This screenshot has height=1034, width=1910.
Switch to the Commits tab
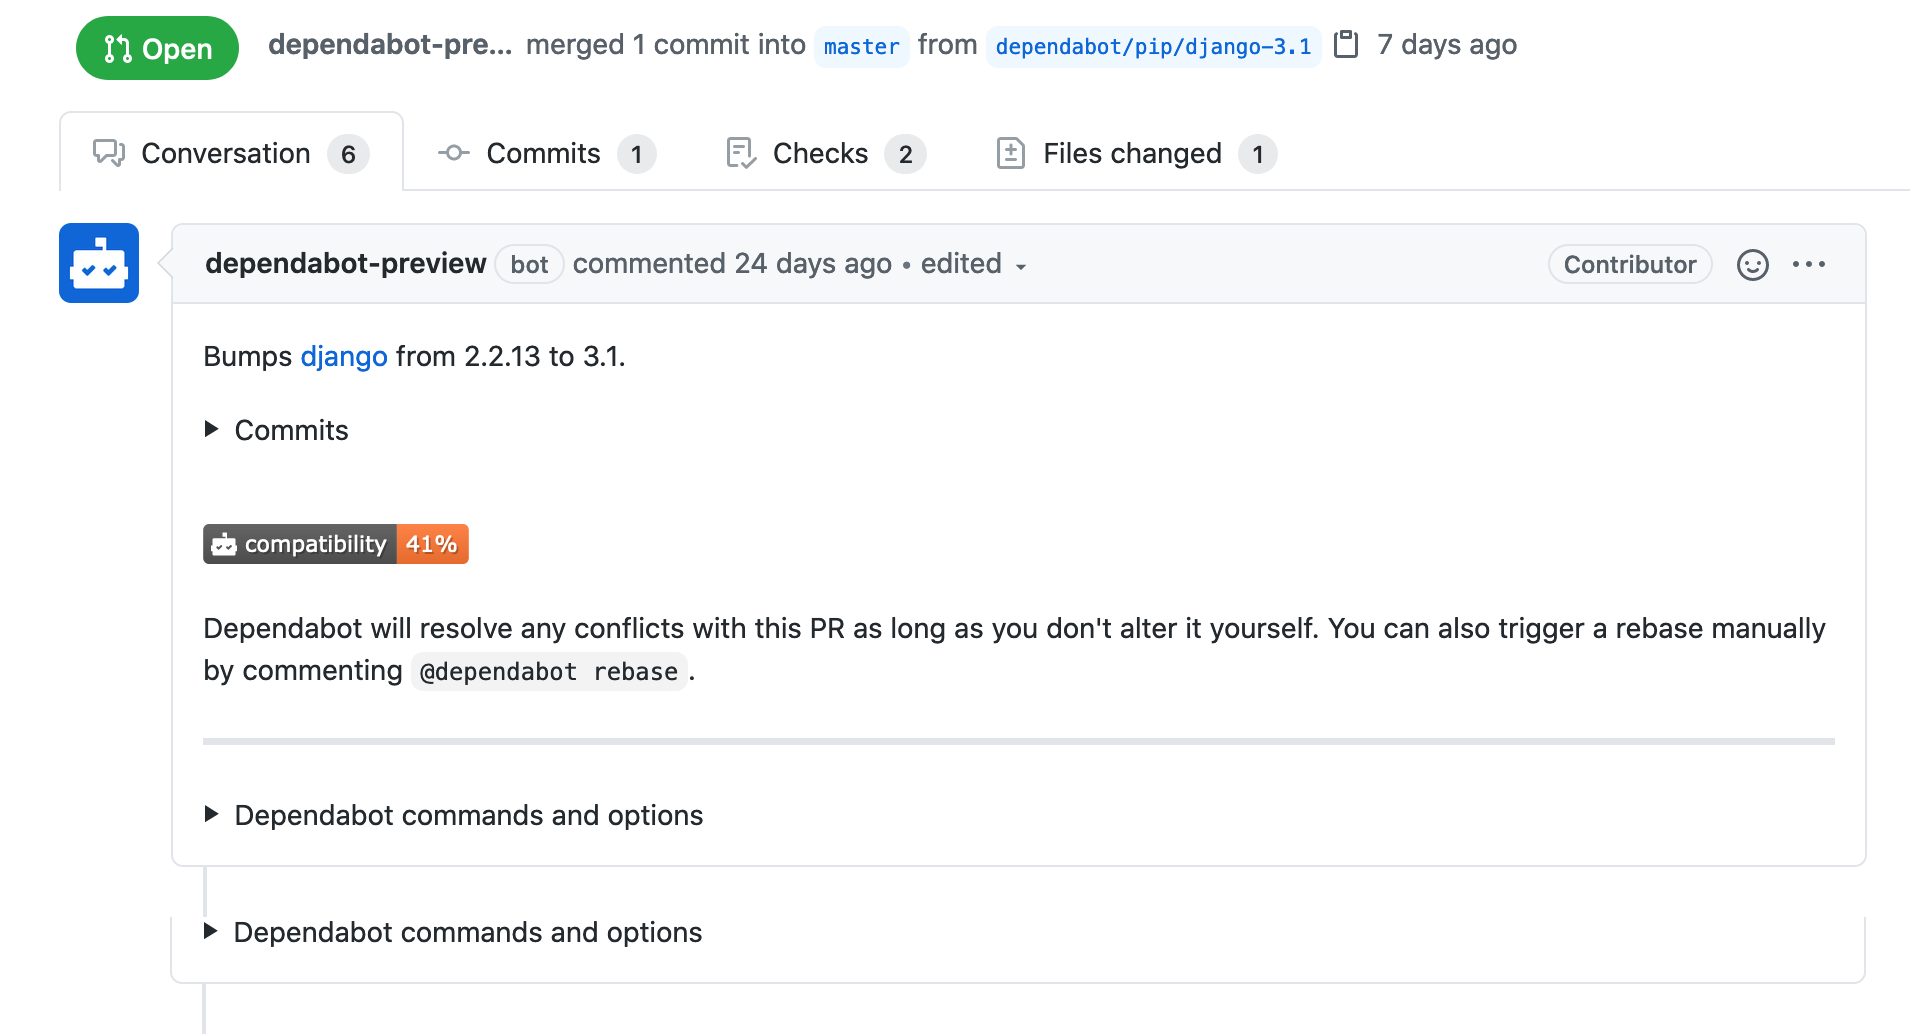(546, 153)
